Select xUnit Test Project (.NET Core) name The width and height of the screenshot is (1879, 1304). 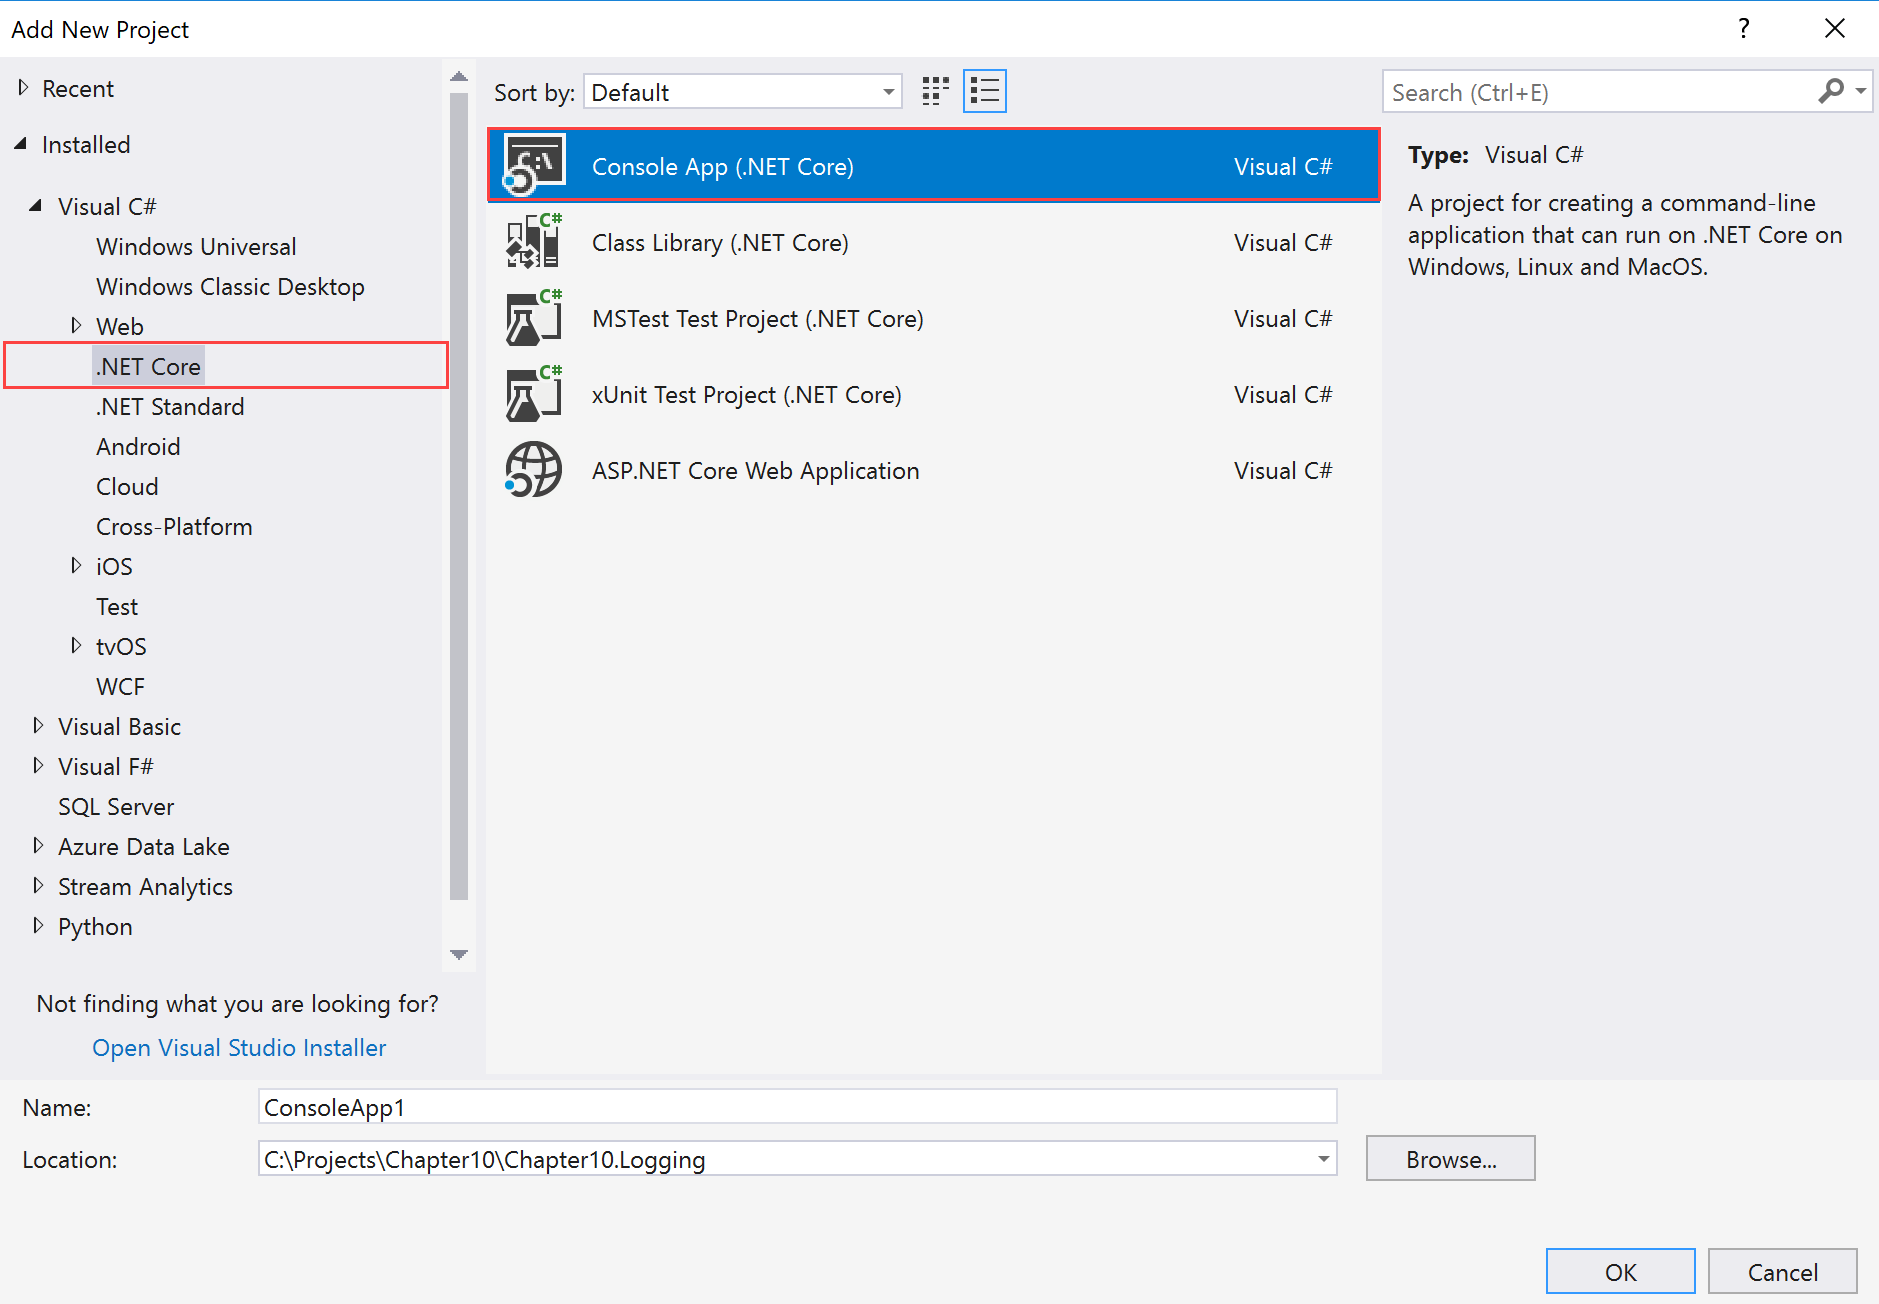pos(747,394)
